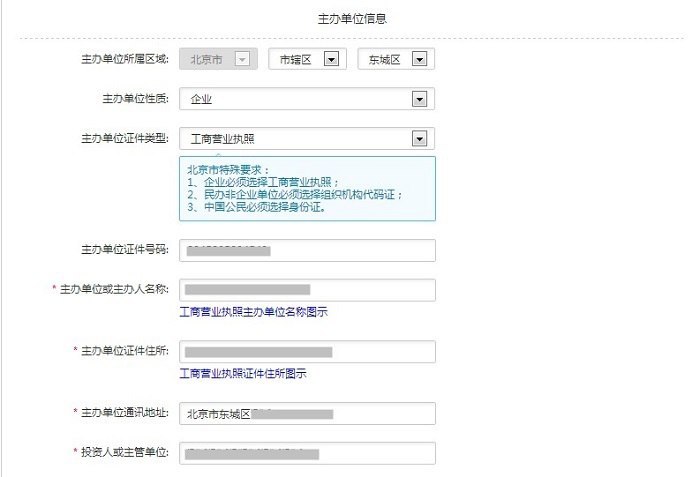This screenshot has width=700, height=477.
Task: Open the 工商营业执照主办单位名称图示 link
Action: click(x=253, y=313)
